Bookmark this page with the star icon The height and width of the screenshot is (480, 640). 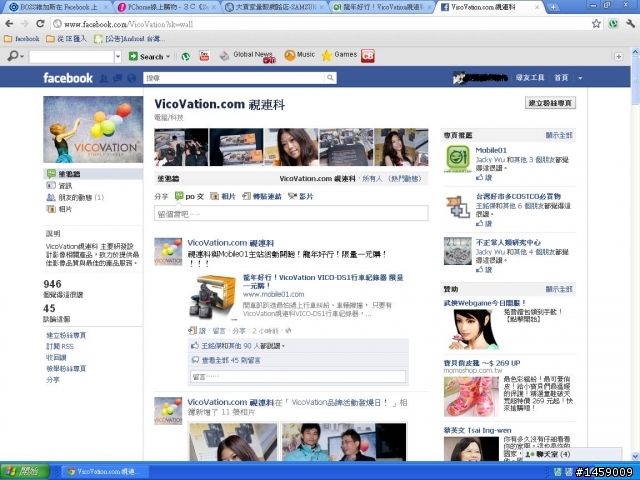point(596,24)
